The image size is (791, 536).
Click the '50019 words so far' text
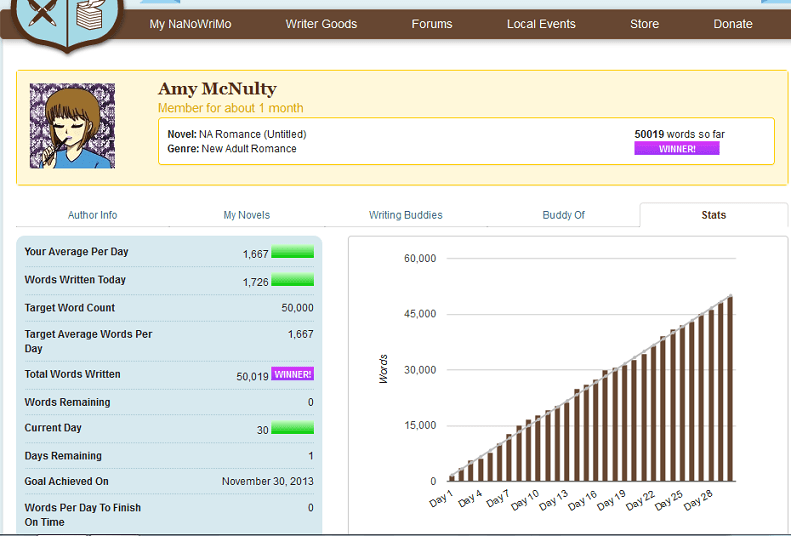(680, 134)
